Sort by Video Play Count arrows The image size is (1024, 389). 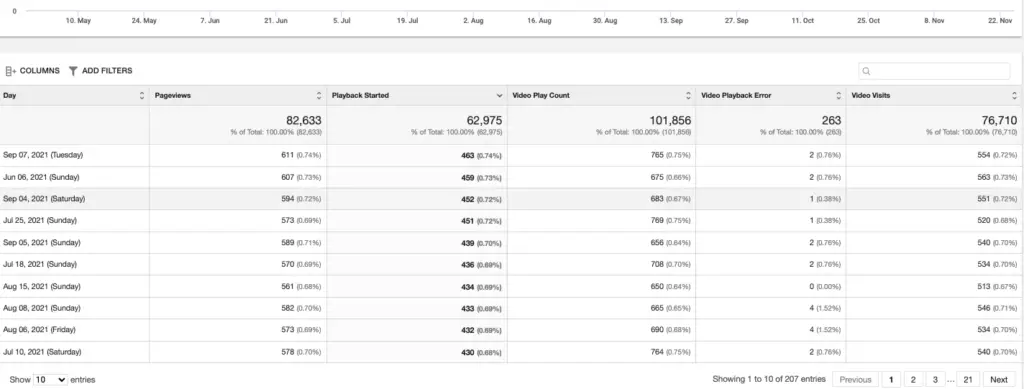[688, 95]
